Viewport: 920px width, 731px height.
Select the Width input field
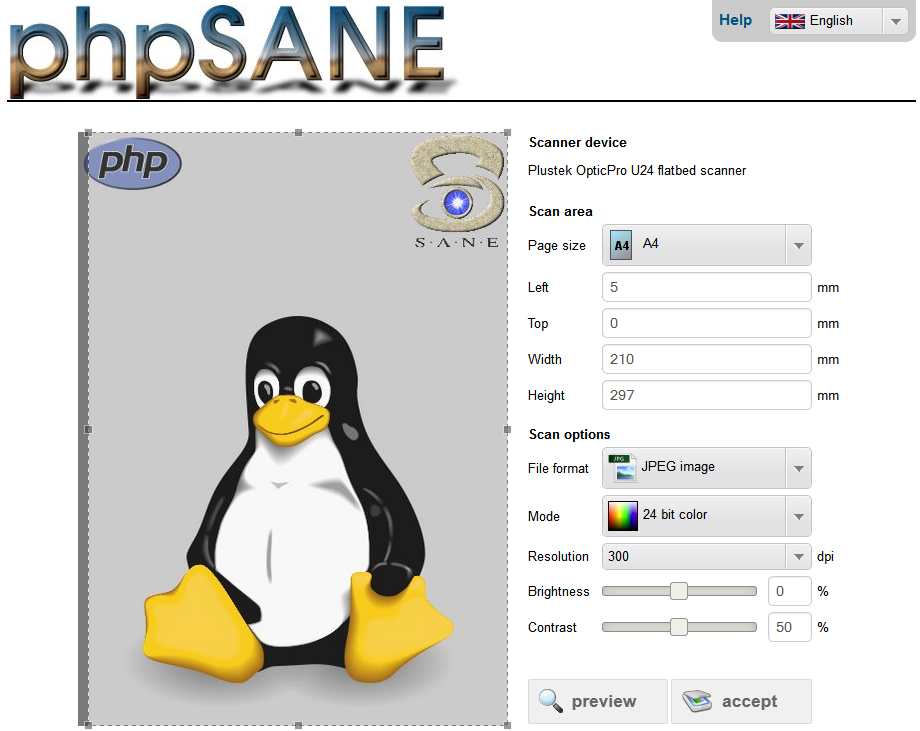pyautogui.click(x=706, y=359)
